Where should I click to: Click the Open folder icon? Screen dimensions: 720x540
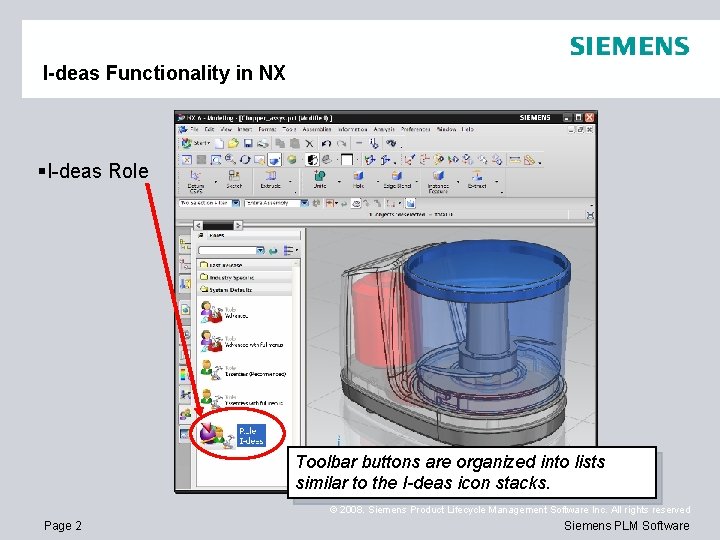tap(234, 144)
